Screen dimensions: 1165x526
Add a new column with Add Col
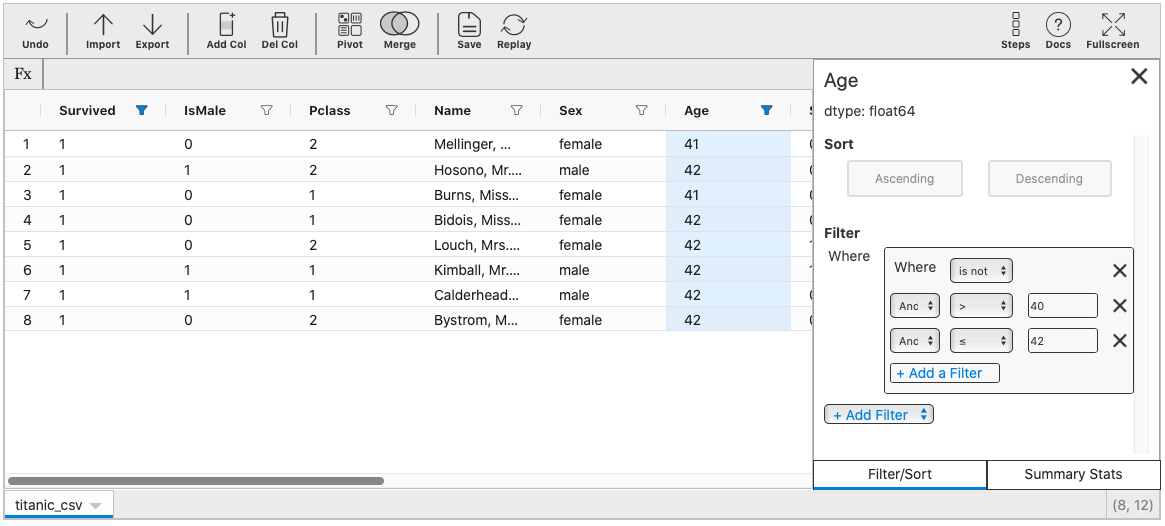coord(226,31)
